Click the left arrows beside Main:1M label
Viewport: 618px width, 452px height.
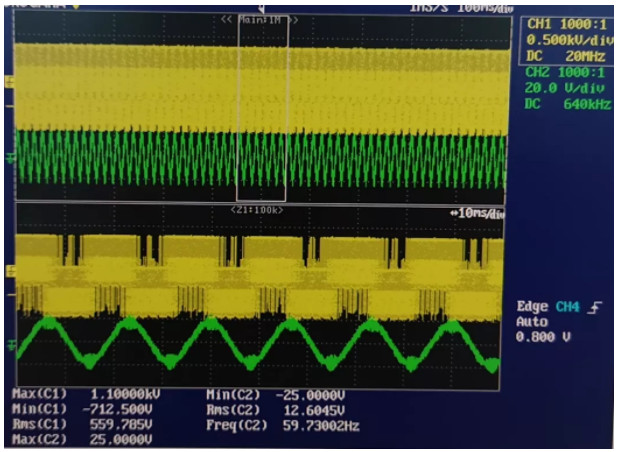(x=227, y=19)
